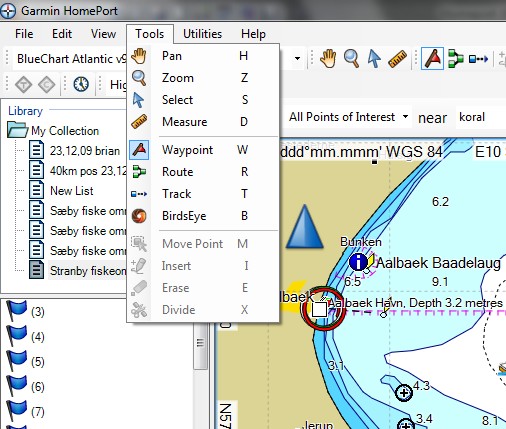506x429 pixels.
Task: Select the arrow Select tool in toolbar
Action: click(374, 59)
